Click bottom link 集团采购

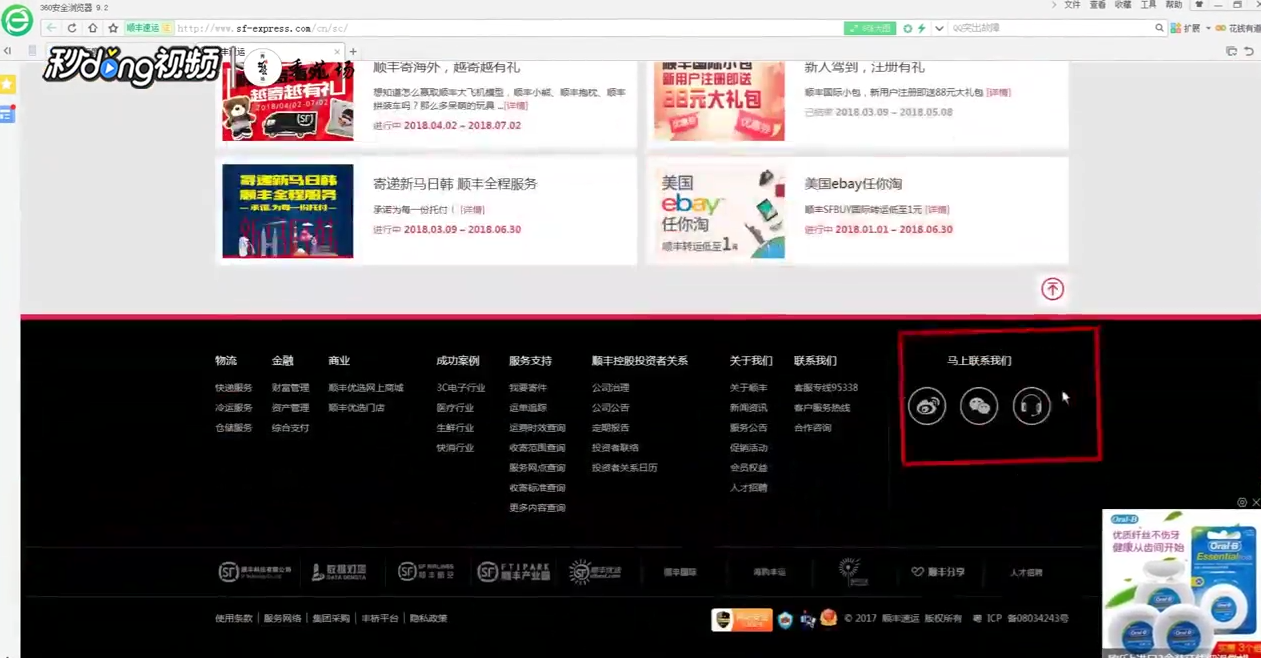pyautogui.click(x=331, y=619)
